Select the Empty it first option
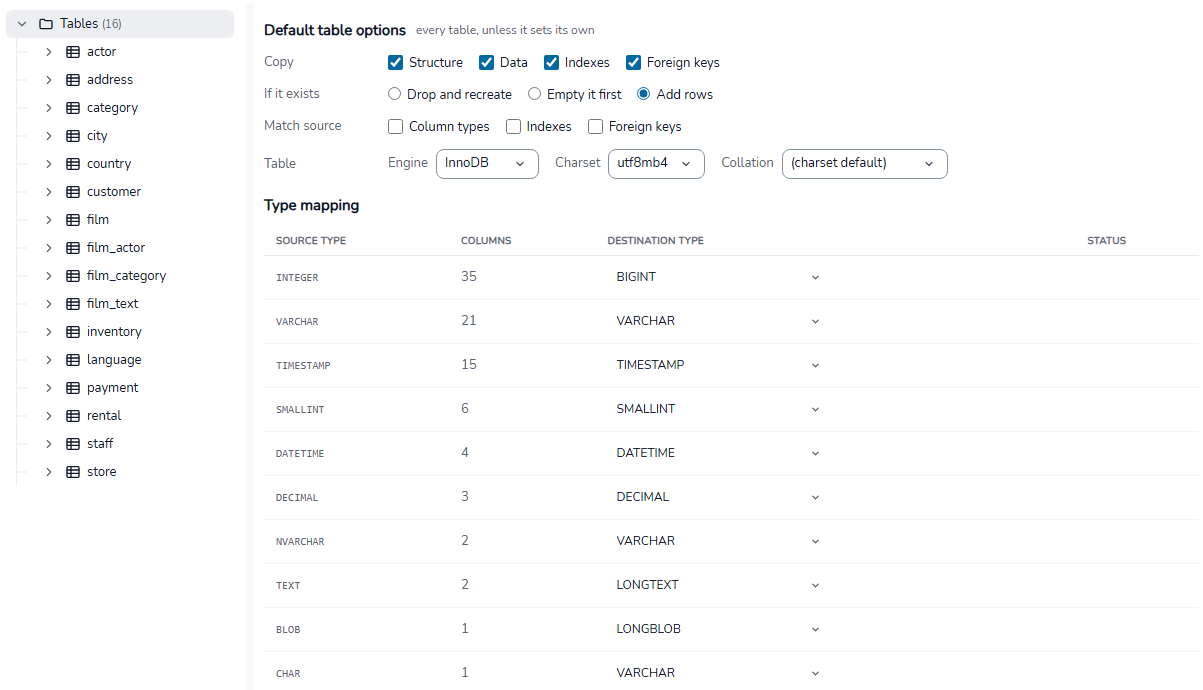The image size is (1203, 690). [534, 94]
